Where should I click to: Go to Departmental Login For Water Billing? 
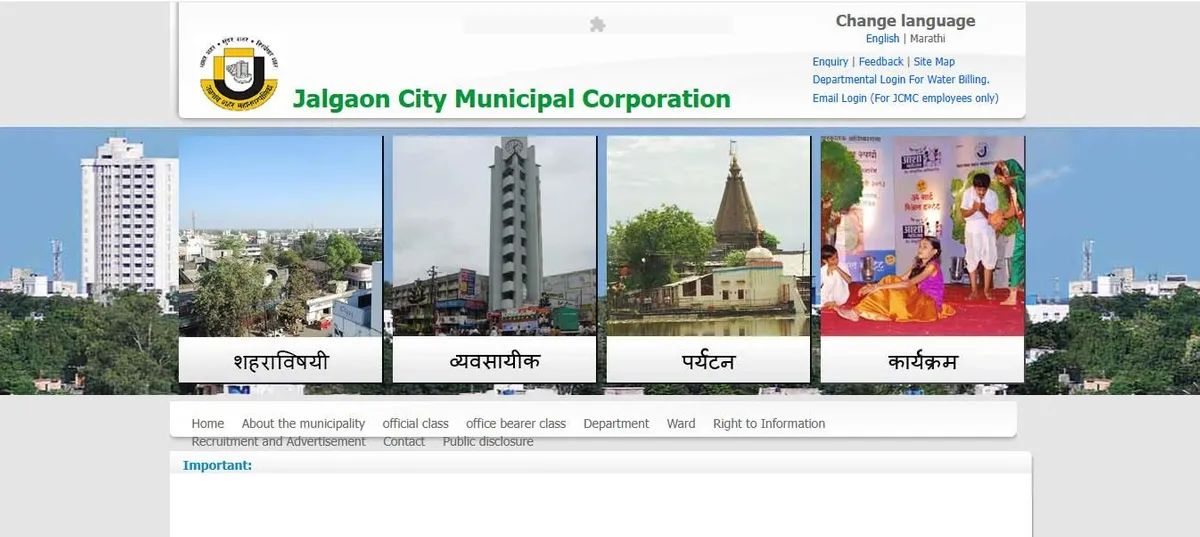pos(900,80)
